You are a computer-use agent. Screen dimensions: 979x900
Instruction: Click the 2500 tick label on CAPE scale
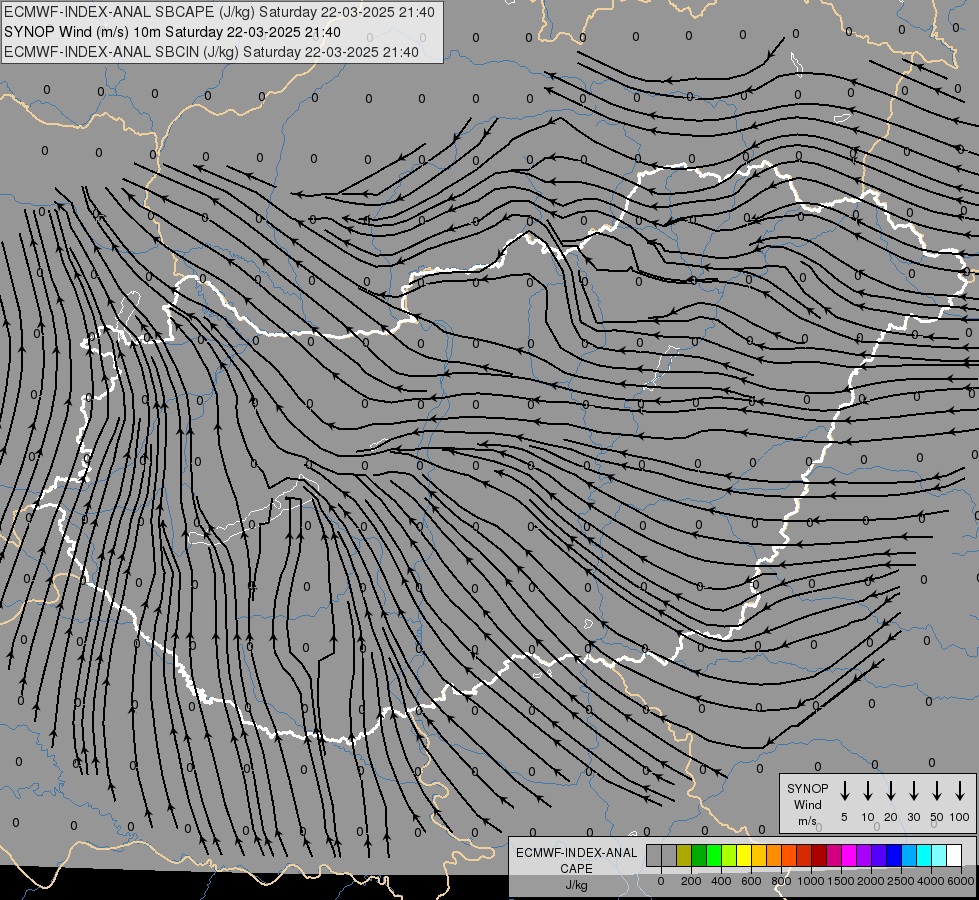(901, 881)
